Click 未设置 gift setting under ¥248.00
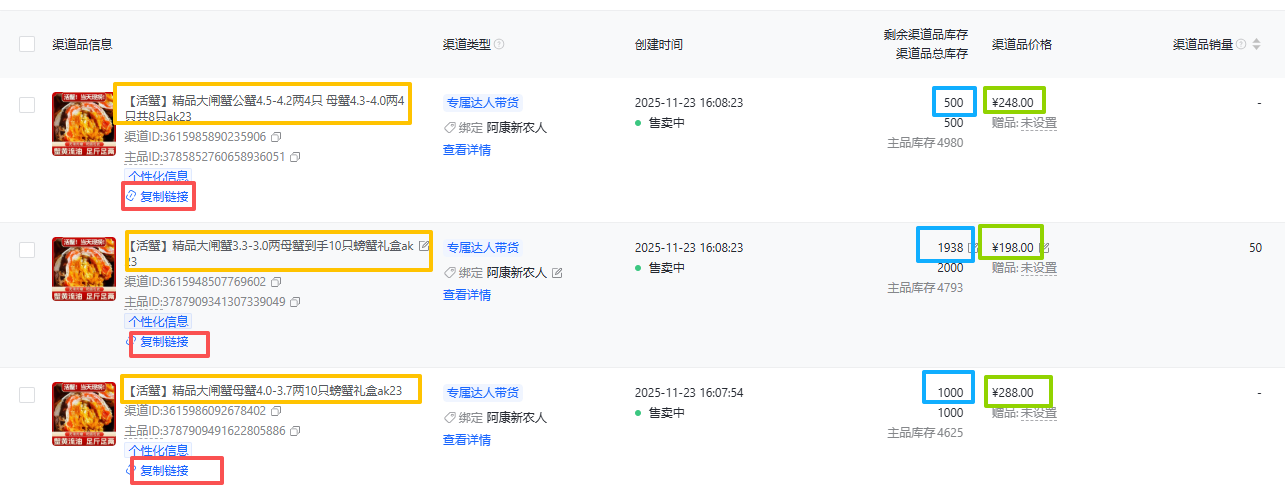This screenshot has width=1285, height=501. coord(1038,123)
